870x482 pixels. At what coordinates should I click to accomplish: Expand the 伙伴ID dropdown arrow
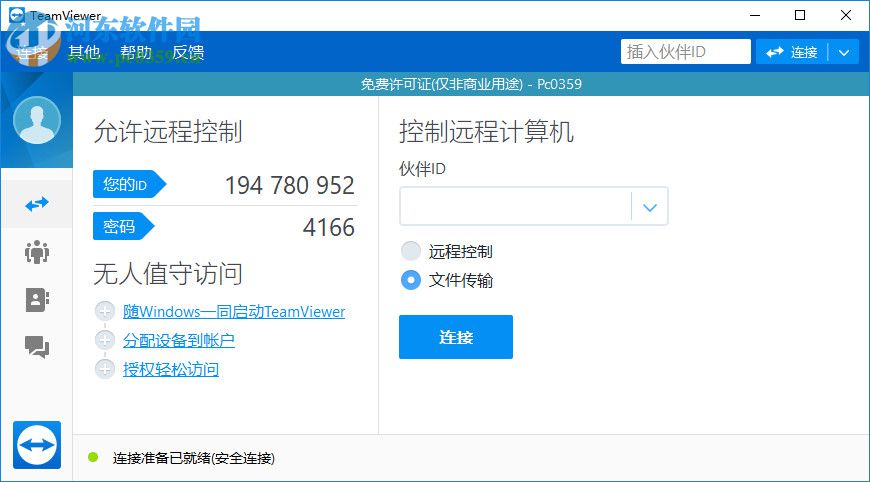pyautogui.click(x=650, y=207)
